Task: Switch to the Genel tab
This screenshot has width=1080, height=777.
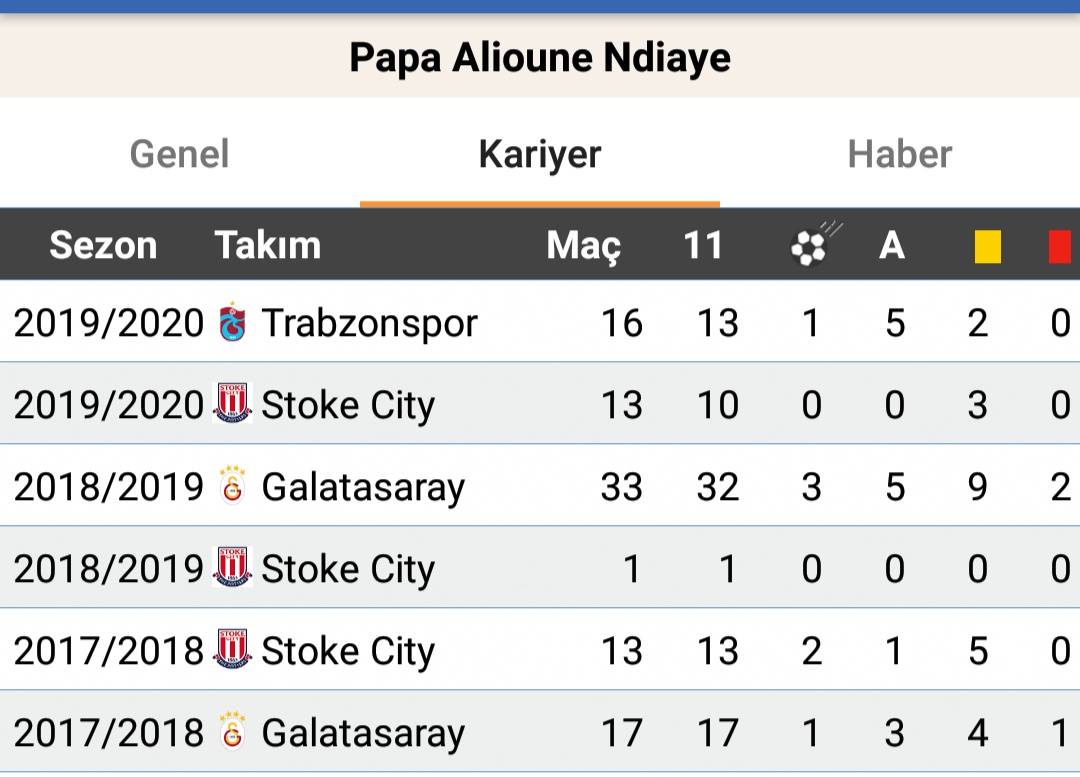Action: [x=180, y=154]
